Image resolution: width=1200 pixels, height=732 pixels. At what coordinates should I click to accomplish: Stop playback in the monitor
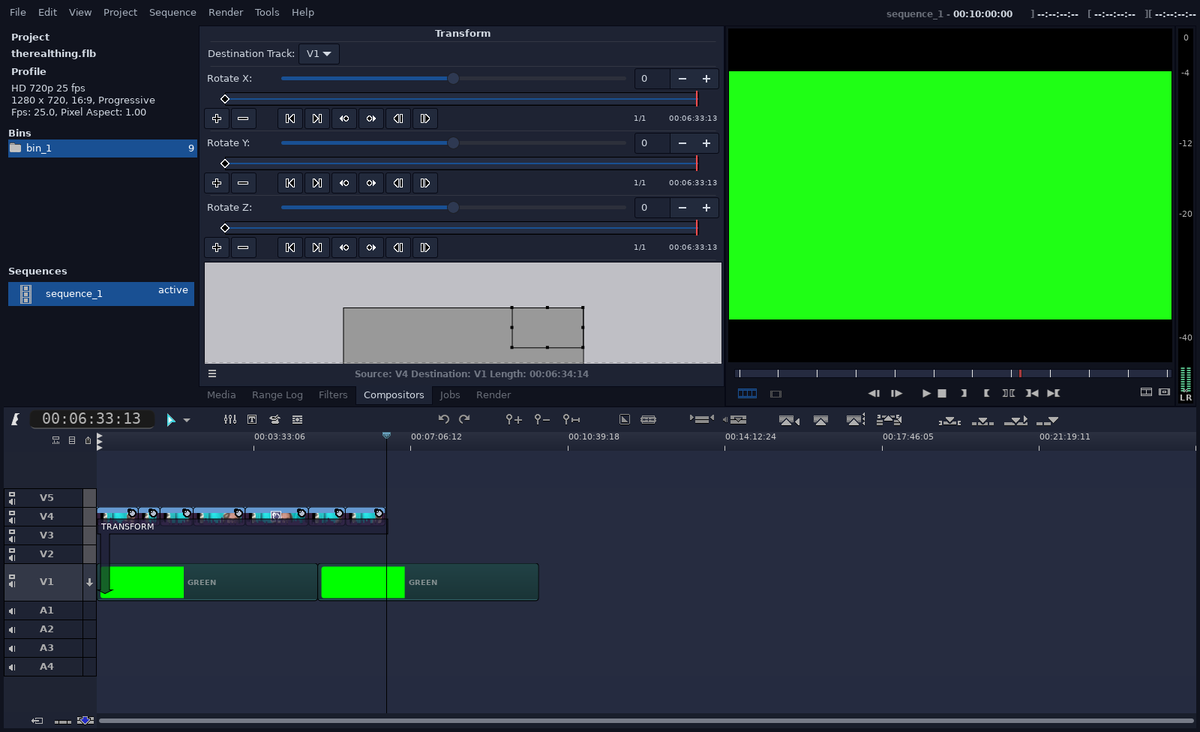click(x=942, y=394)
